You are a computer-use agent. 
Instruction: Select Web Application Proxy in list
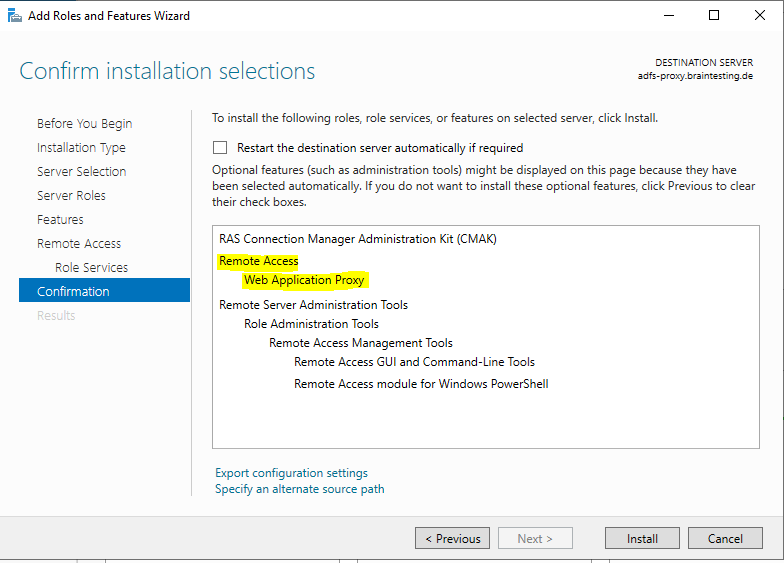pos(304,280)
